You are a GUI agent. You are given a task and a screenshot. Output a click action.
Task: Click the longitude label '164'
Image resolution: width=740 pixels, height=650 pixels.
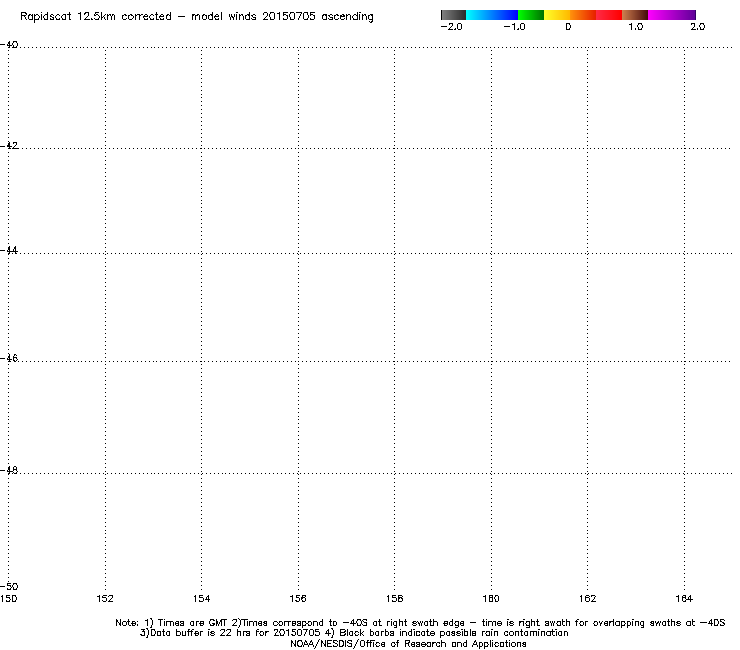684,599
